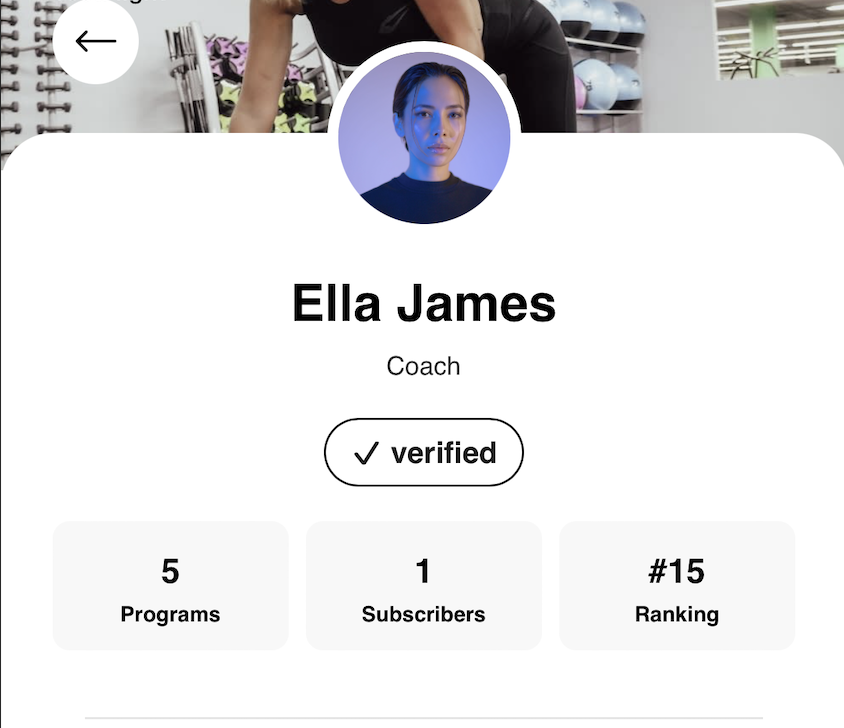Image resolution: width=844 pixels, height=728 pixels.
Task: Click the #15 ranking number
Action: point(677,571)
